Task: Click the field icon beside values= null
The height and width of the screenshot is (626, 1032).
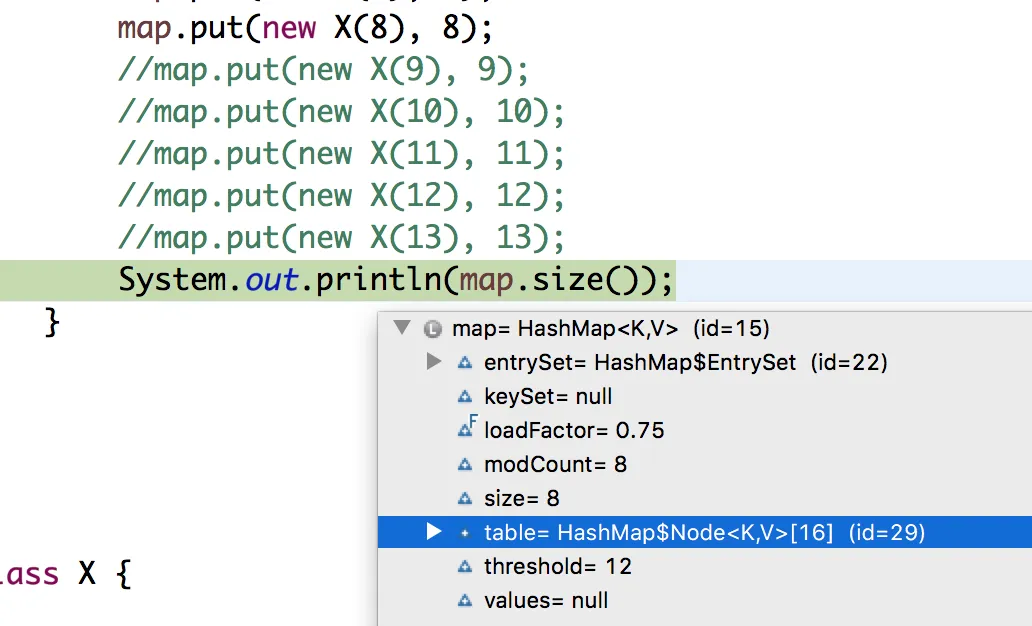Action: [x=465, y=600]
